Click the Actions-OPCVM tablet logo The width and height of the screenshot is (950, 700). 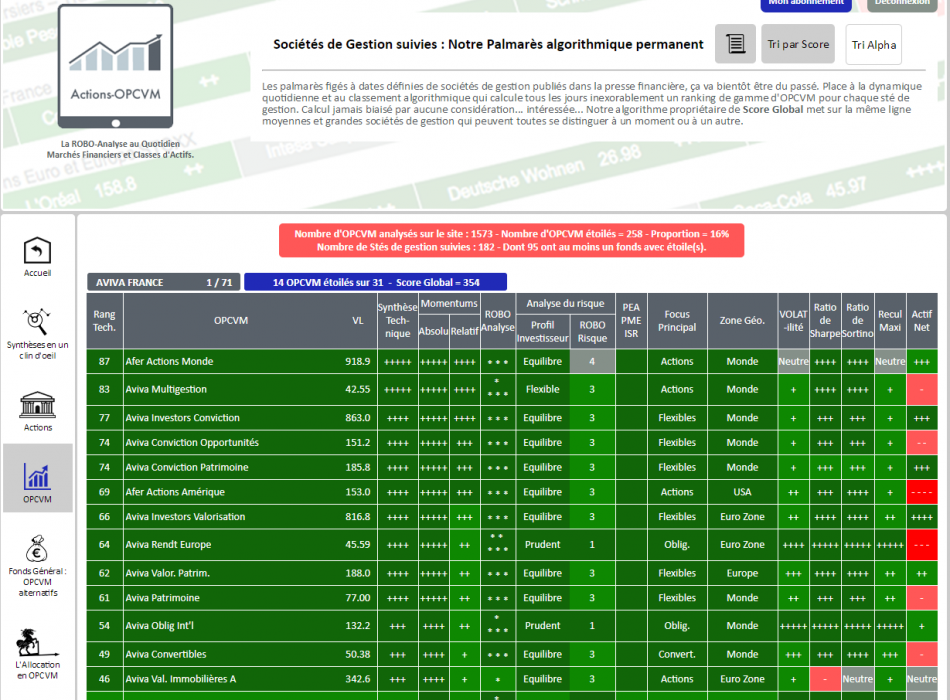click(115, 66)
